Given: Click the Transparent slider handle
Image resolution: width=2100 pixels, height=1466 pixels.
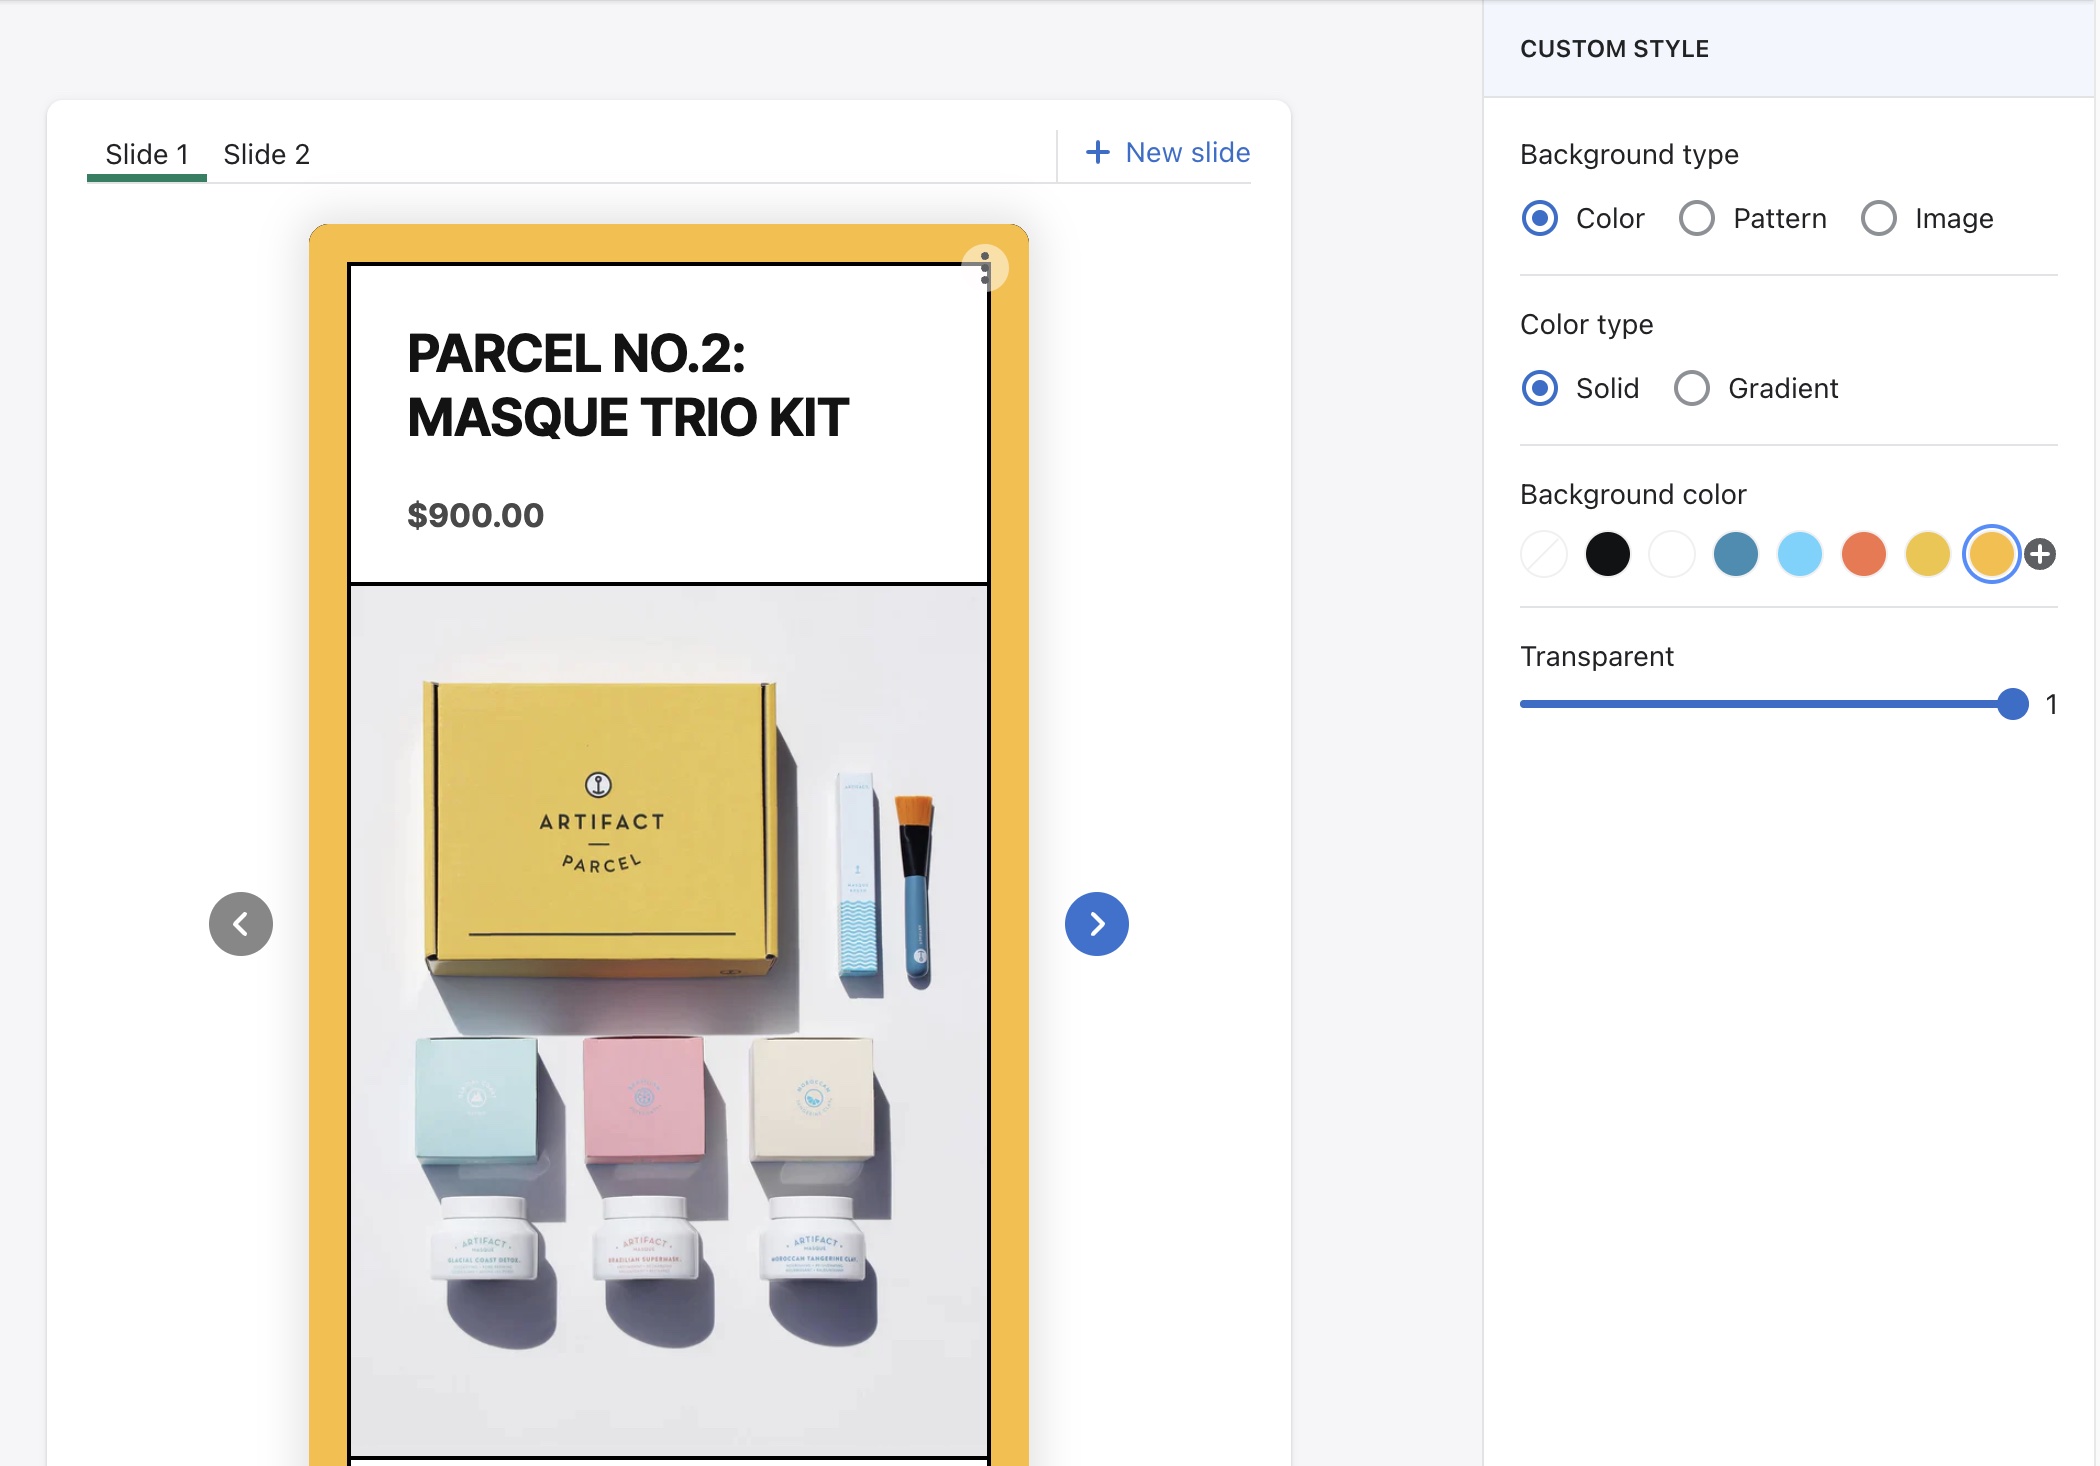Looking at the screenshot, I should click(2012, 704).
